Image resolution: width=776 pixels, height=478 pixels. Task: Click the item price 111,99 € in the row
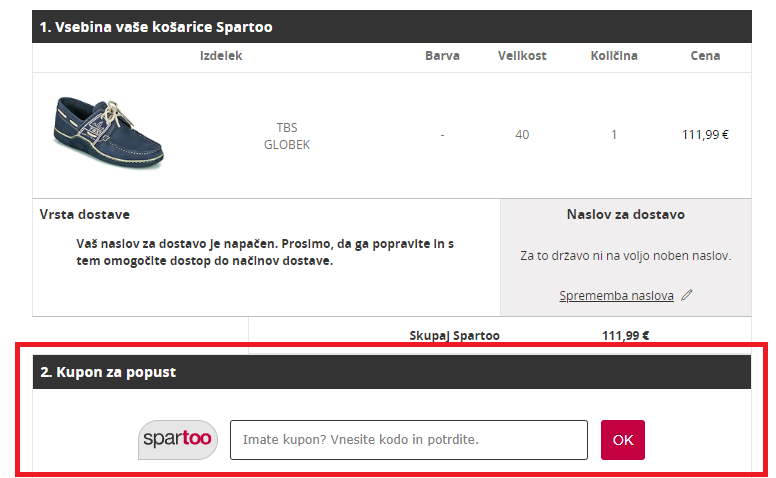705,135
